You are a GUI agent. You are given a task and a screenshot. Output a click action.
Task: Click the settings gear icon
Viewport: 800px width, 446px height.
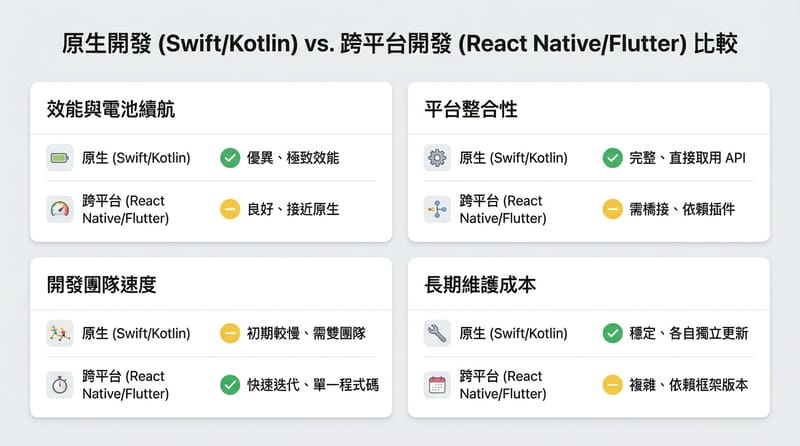(x=437, y=158)
